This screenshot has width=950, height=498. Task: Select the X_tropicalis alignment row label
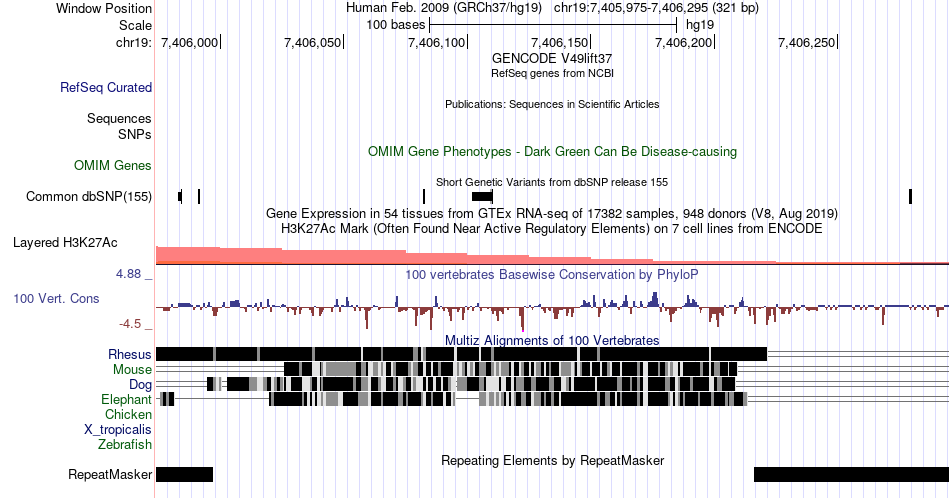pos(118,430)
